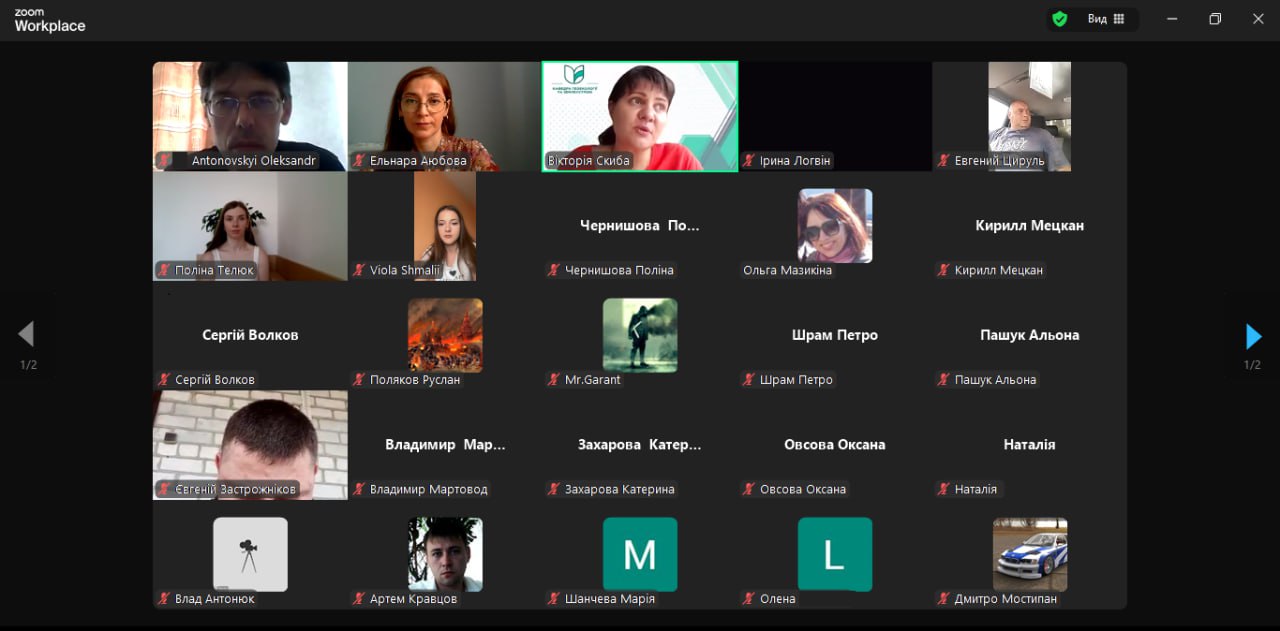Click muted mic icon for Дмитро Мостипан
This screenshot has height=631, width=1280.
944,598
